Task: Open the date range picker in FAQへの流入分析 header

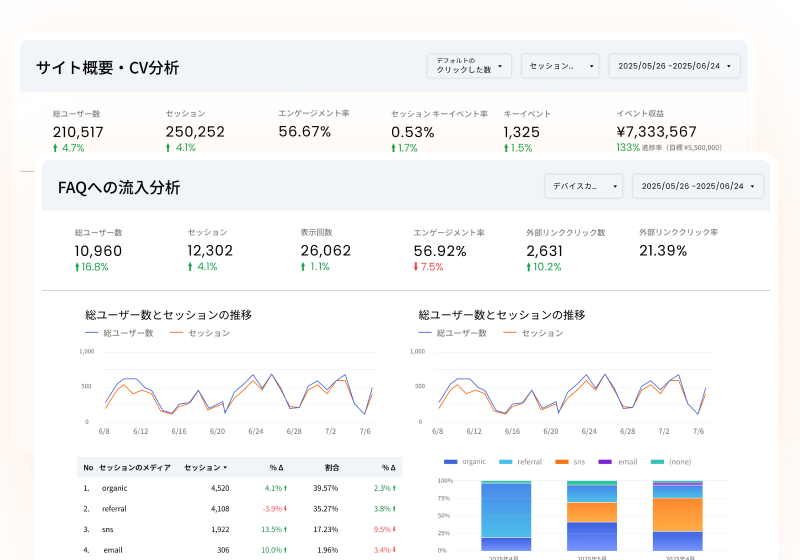Action: [x=697, y=186]
